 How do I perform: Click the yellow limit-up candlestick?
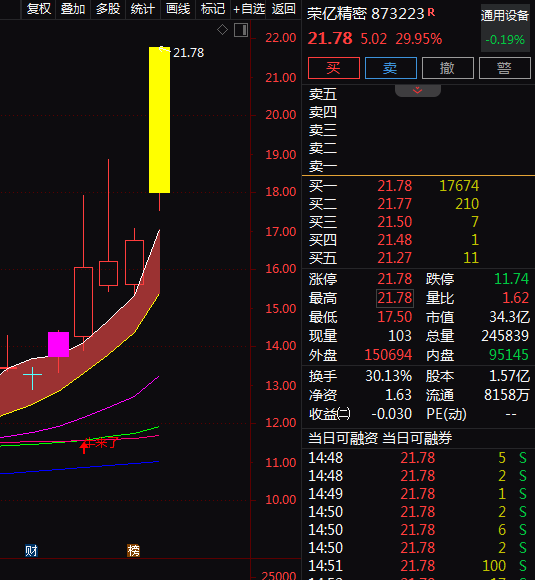click(159, 120)
